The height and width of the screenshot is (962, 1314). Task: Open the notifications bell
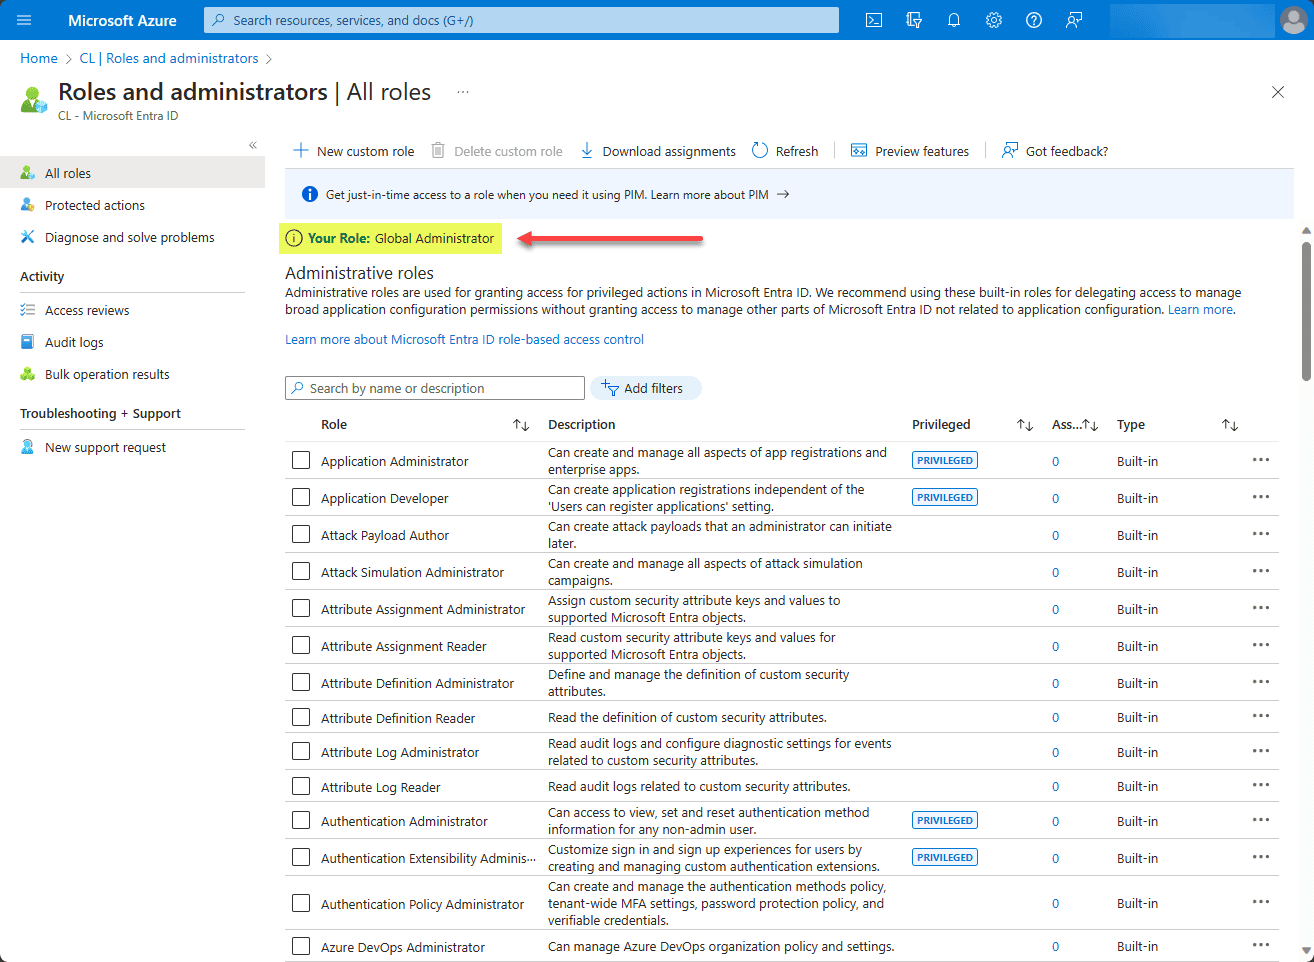pyautogui.click(x=954, y=20)
